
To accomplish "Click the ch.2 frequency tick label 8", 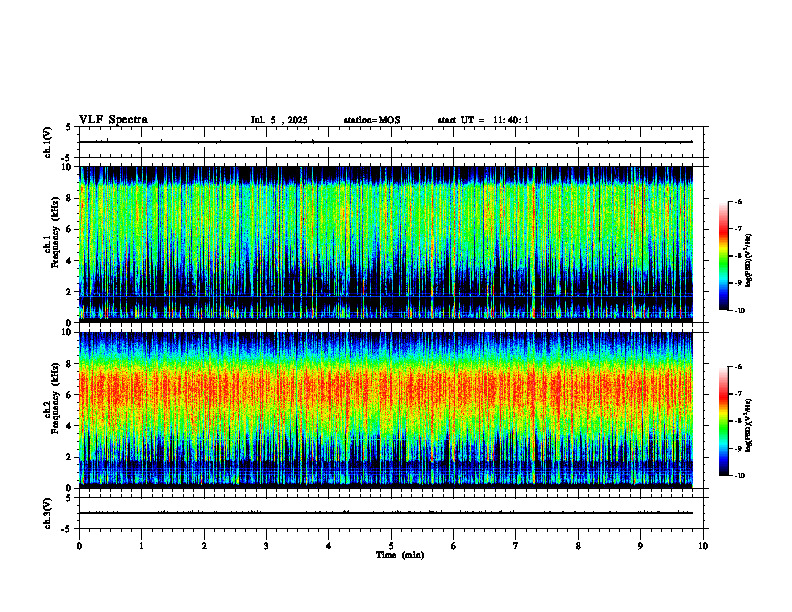I will coord(70,364).
